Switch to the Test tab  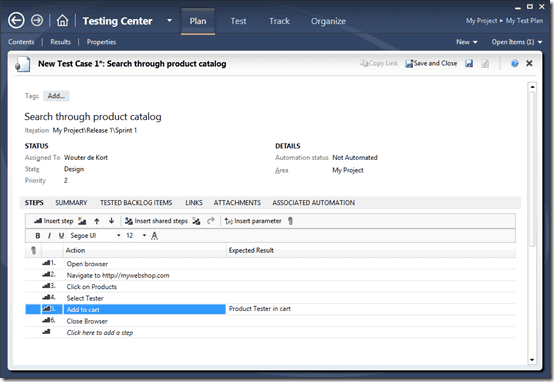pyautogui.click(x=238, y=21)
